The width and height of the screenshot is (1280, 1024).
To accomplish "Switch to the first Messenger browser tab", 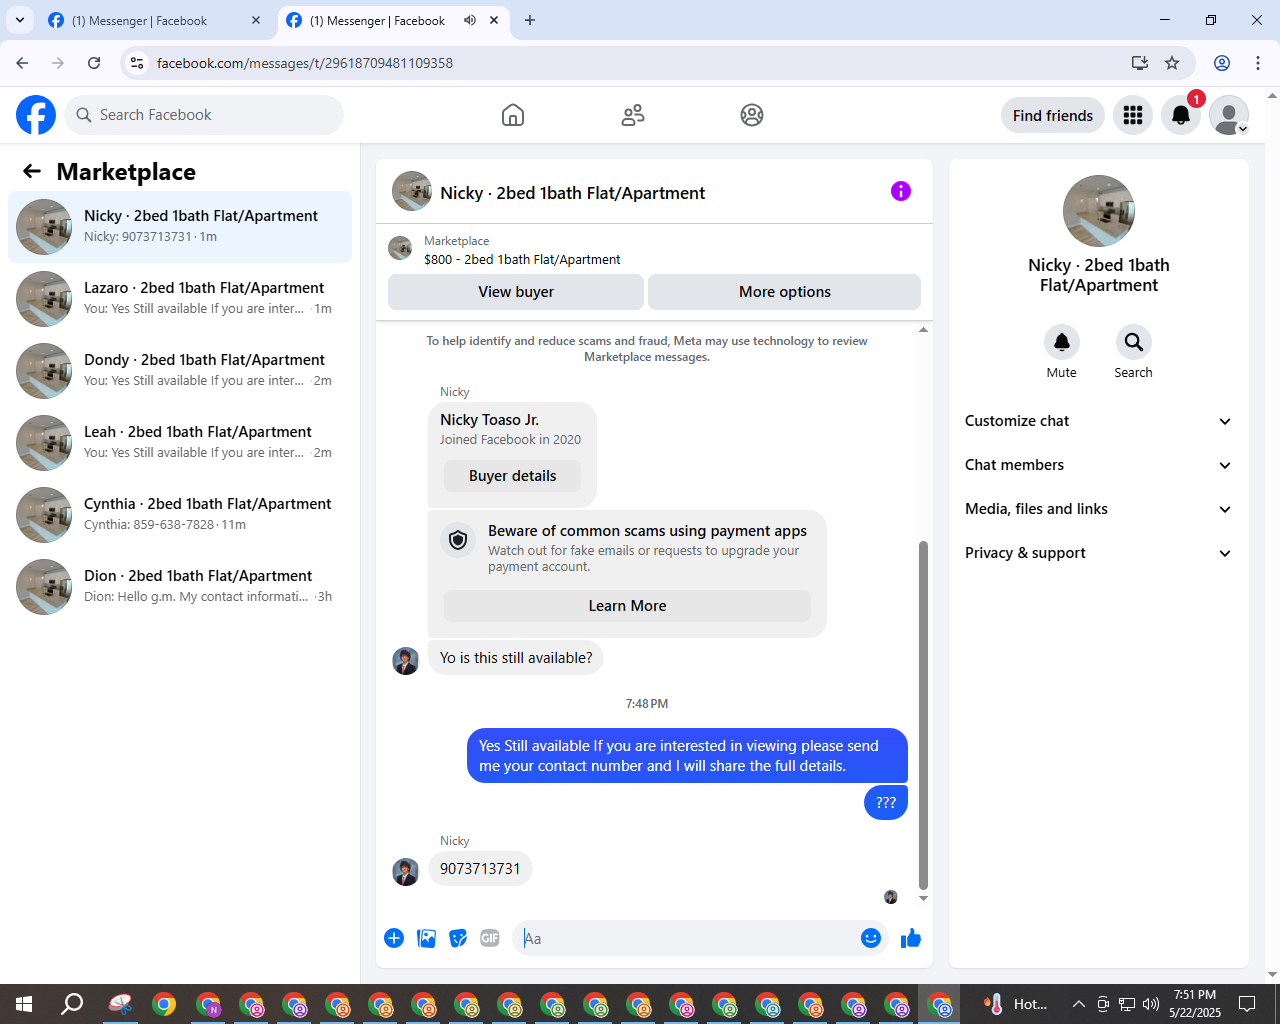I will 154,20.
